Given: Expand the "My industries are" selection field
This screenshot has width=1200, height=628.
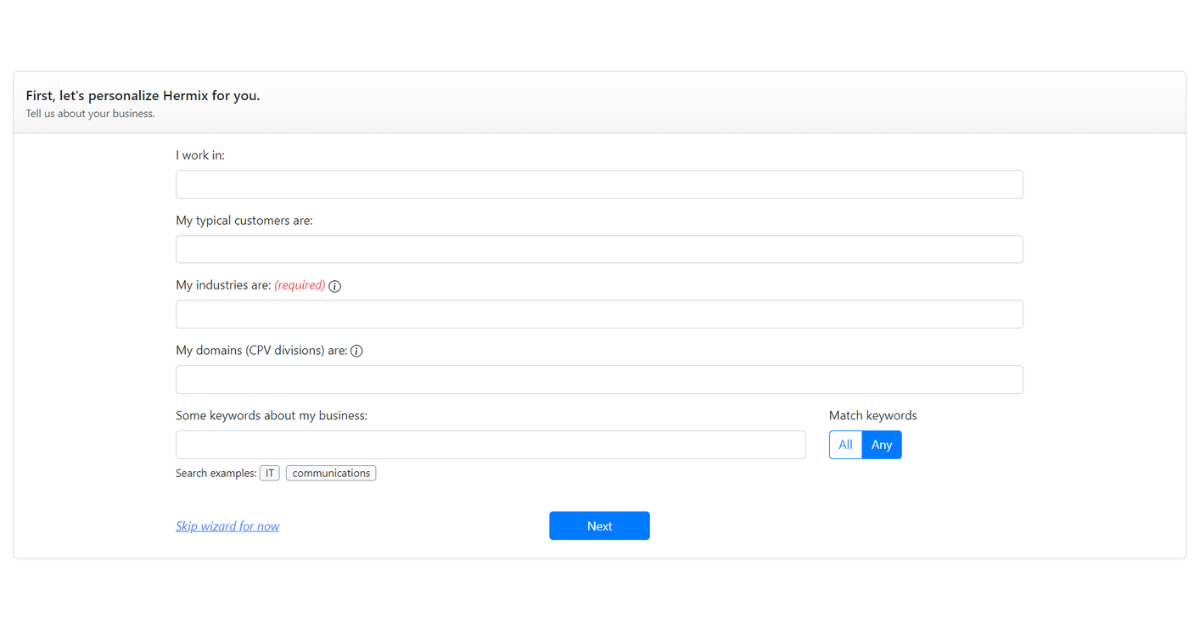Looking at the screenshot, I should 599,315.
